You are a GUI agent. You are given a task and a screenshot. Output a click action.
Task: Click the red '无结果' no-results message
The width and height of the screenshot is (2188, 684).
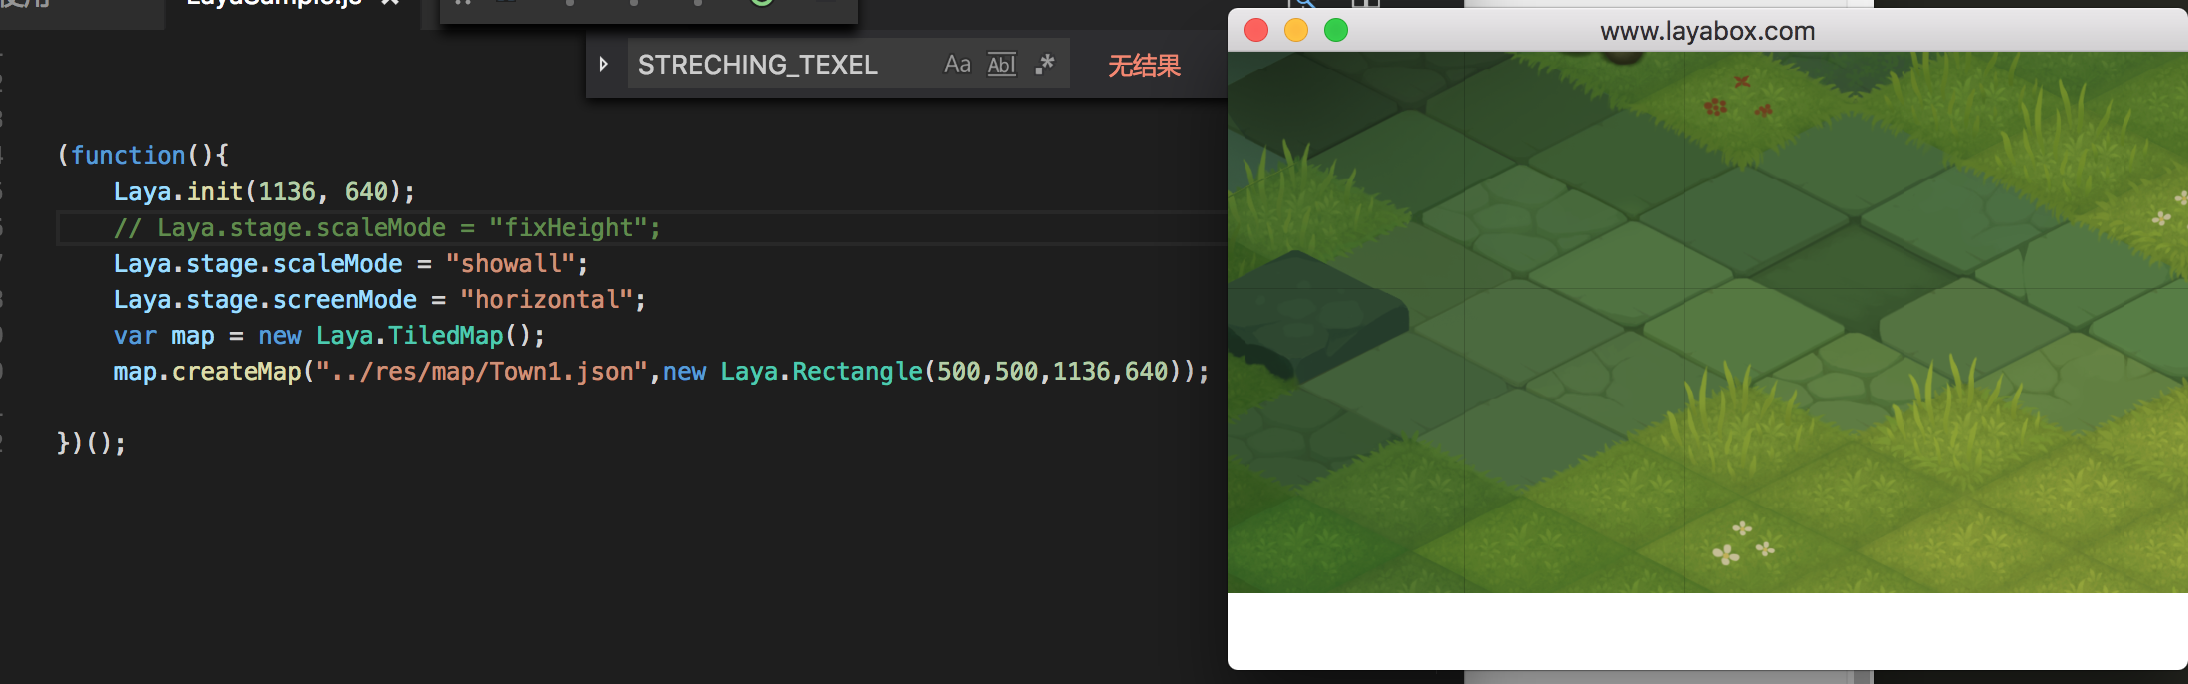tap(1144, 66)
